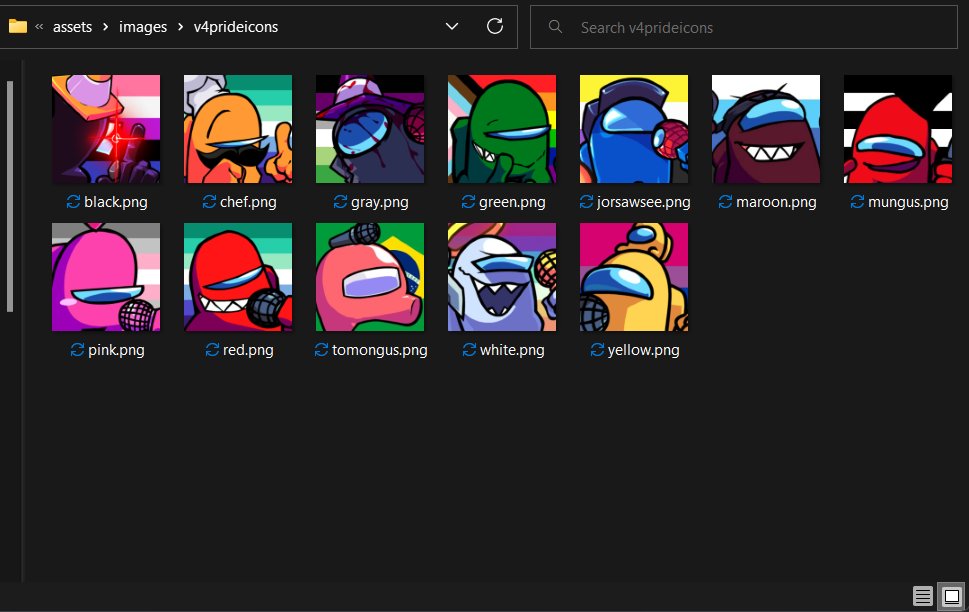This screenshot has width=969, height=612.
Task: Select the pink.png thumbnail
Action: click(x=105, y=276)
